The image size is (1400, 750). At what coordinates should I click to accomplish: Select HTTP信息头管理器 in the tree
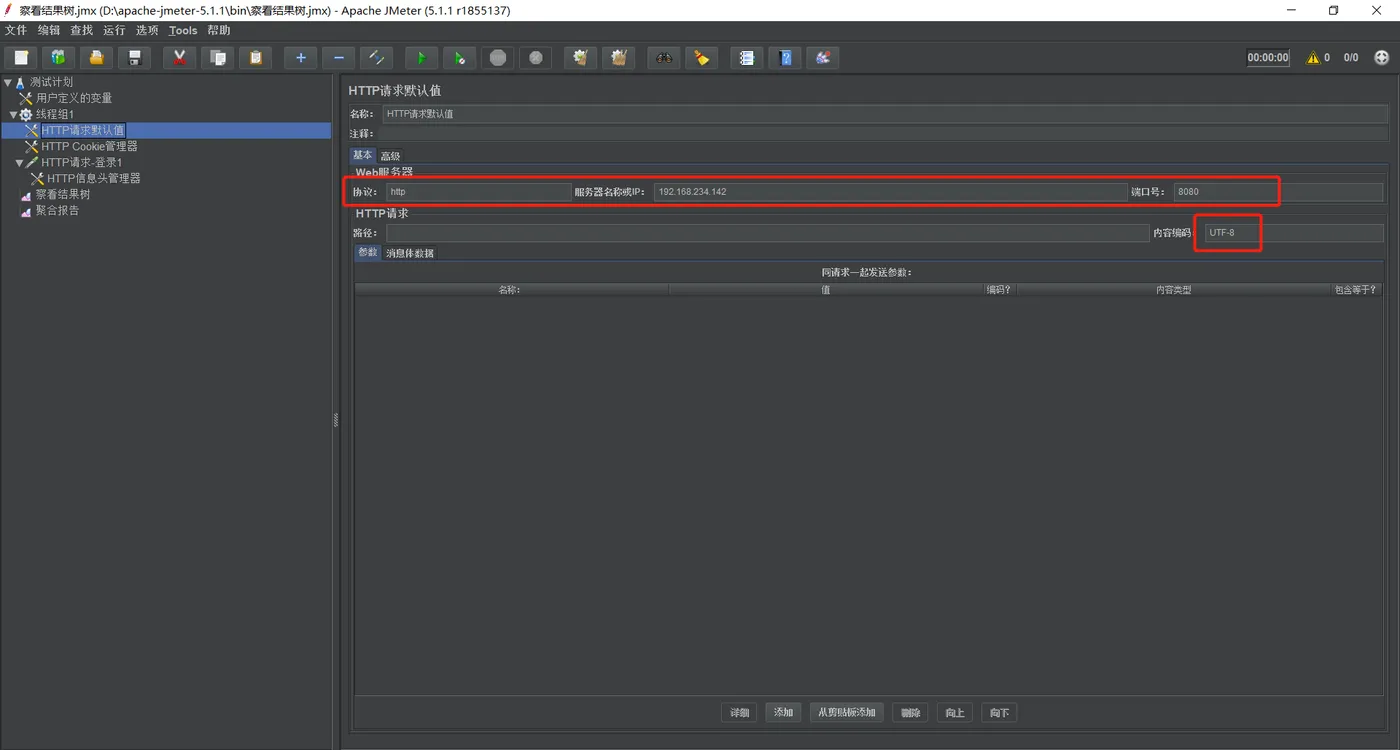click(94, 178)
